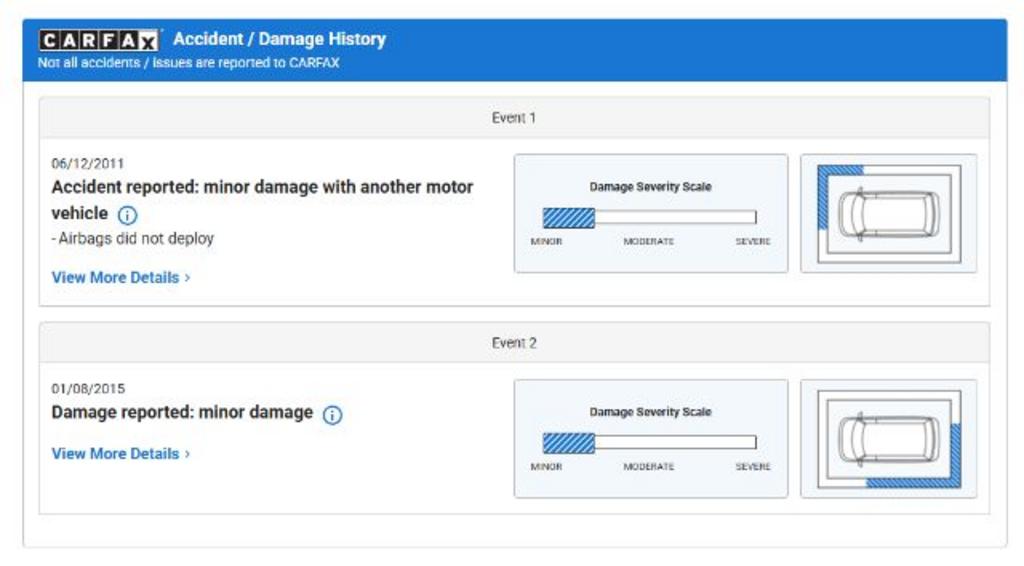Click the 'Not all accidents reported' disclaimer text
This screenshot has height=566, width=1024.
tap(188, 63)
